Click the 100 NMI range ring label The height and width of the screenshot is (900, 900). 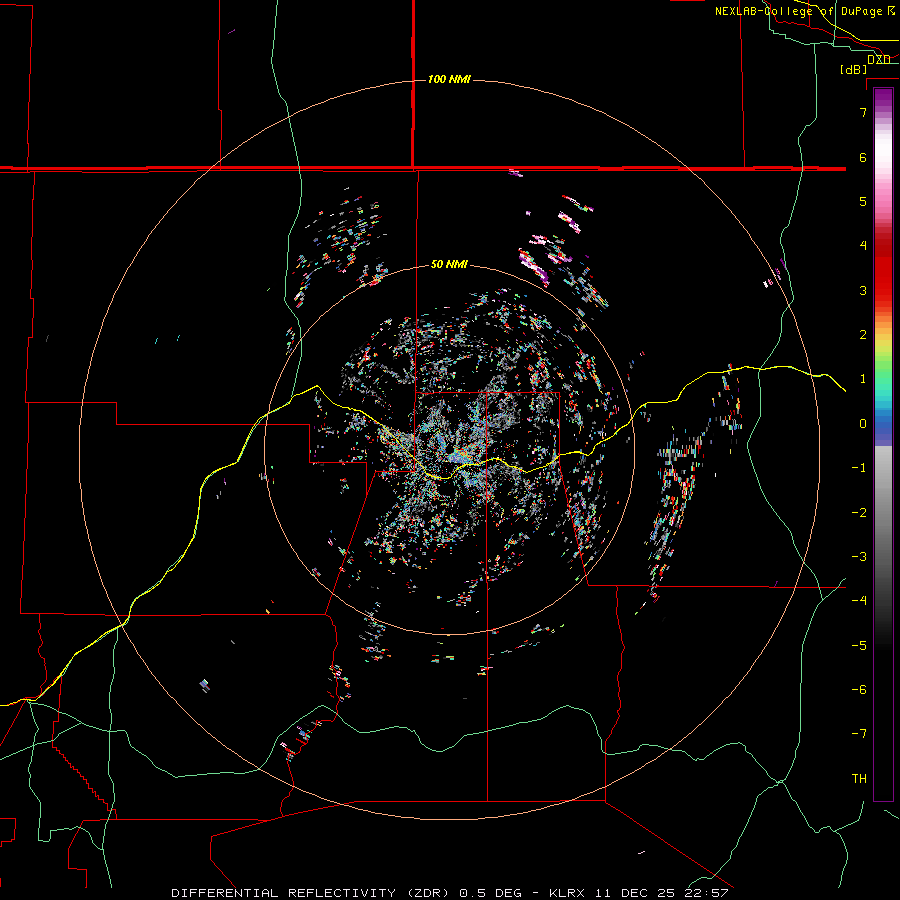[x=449, y=79]
